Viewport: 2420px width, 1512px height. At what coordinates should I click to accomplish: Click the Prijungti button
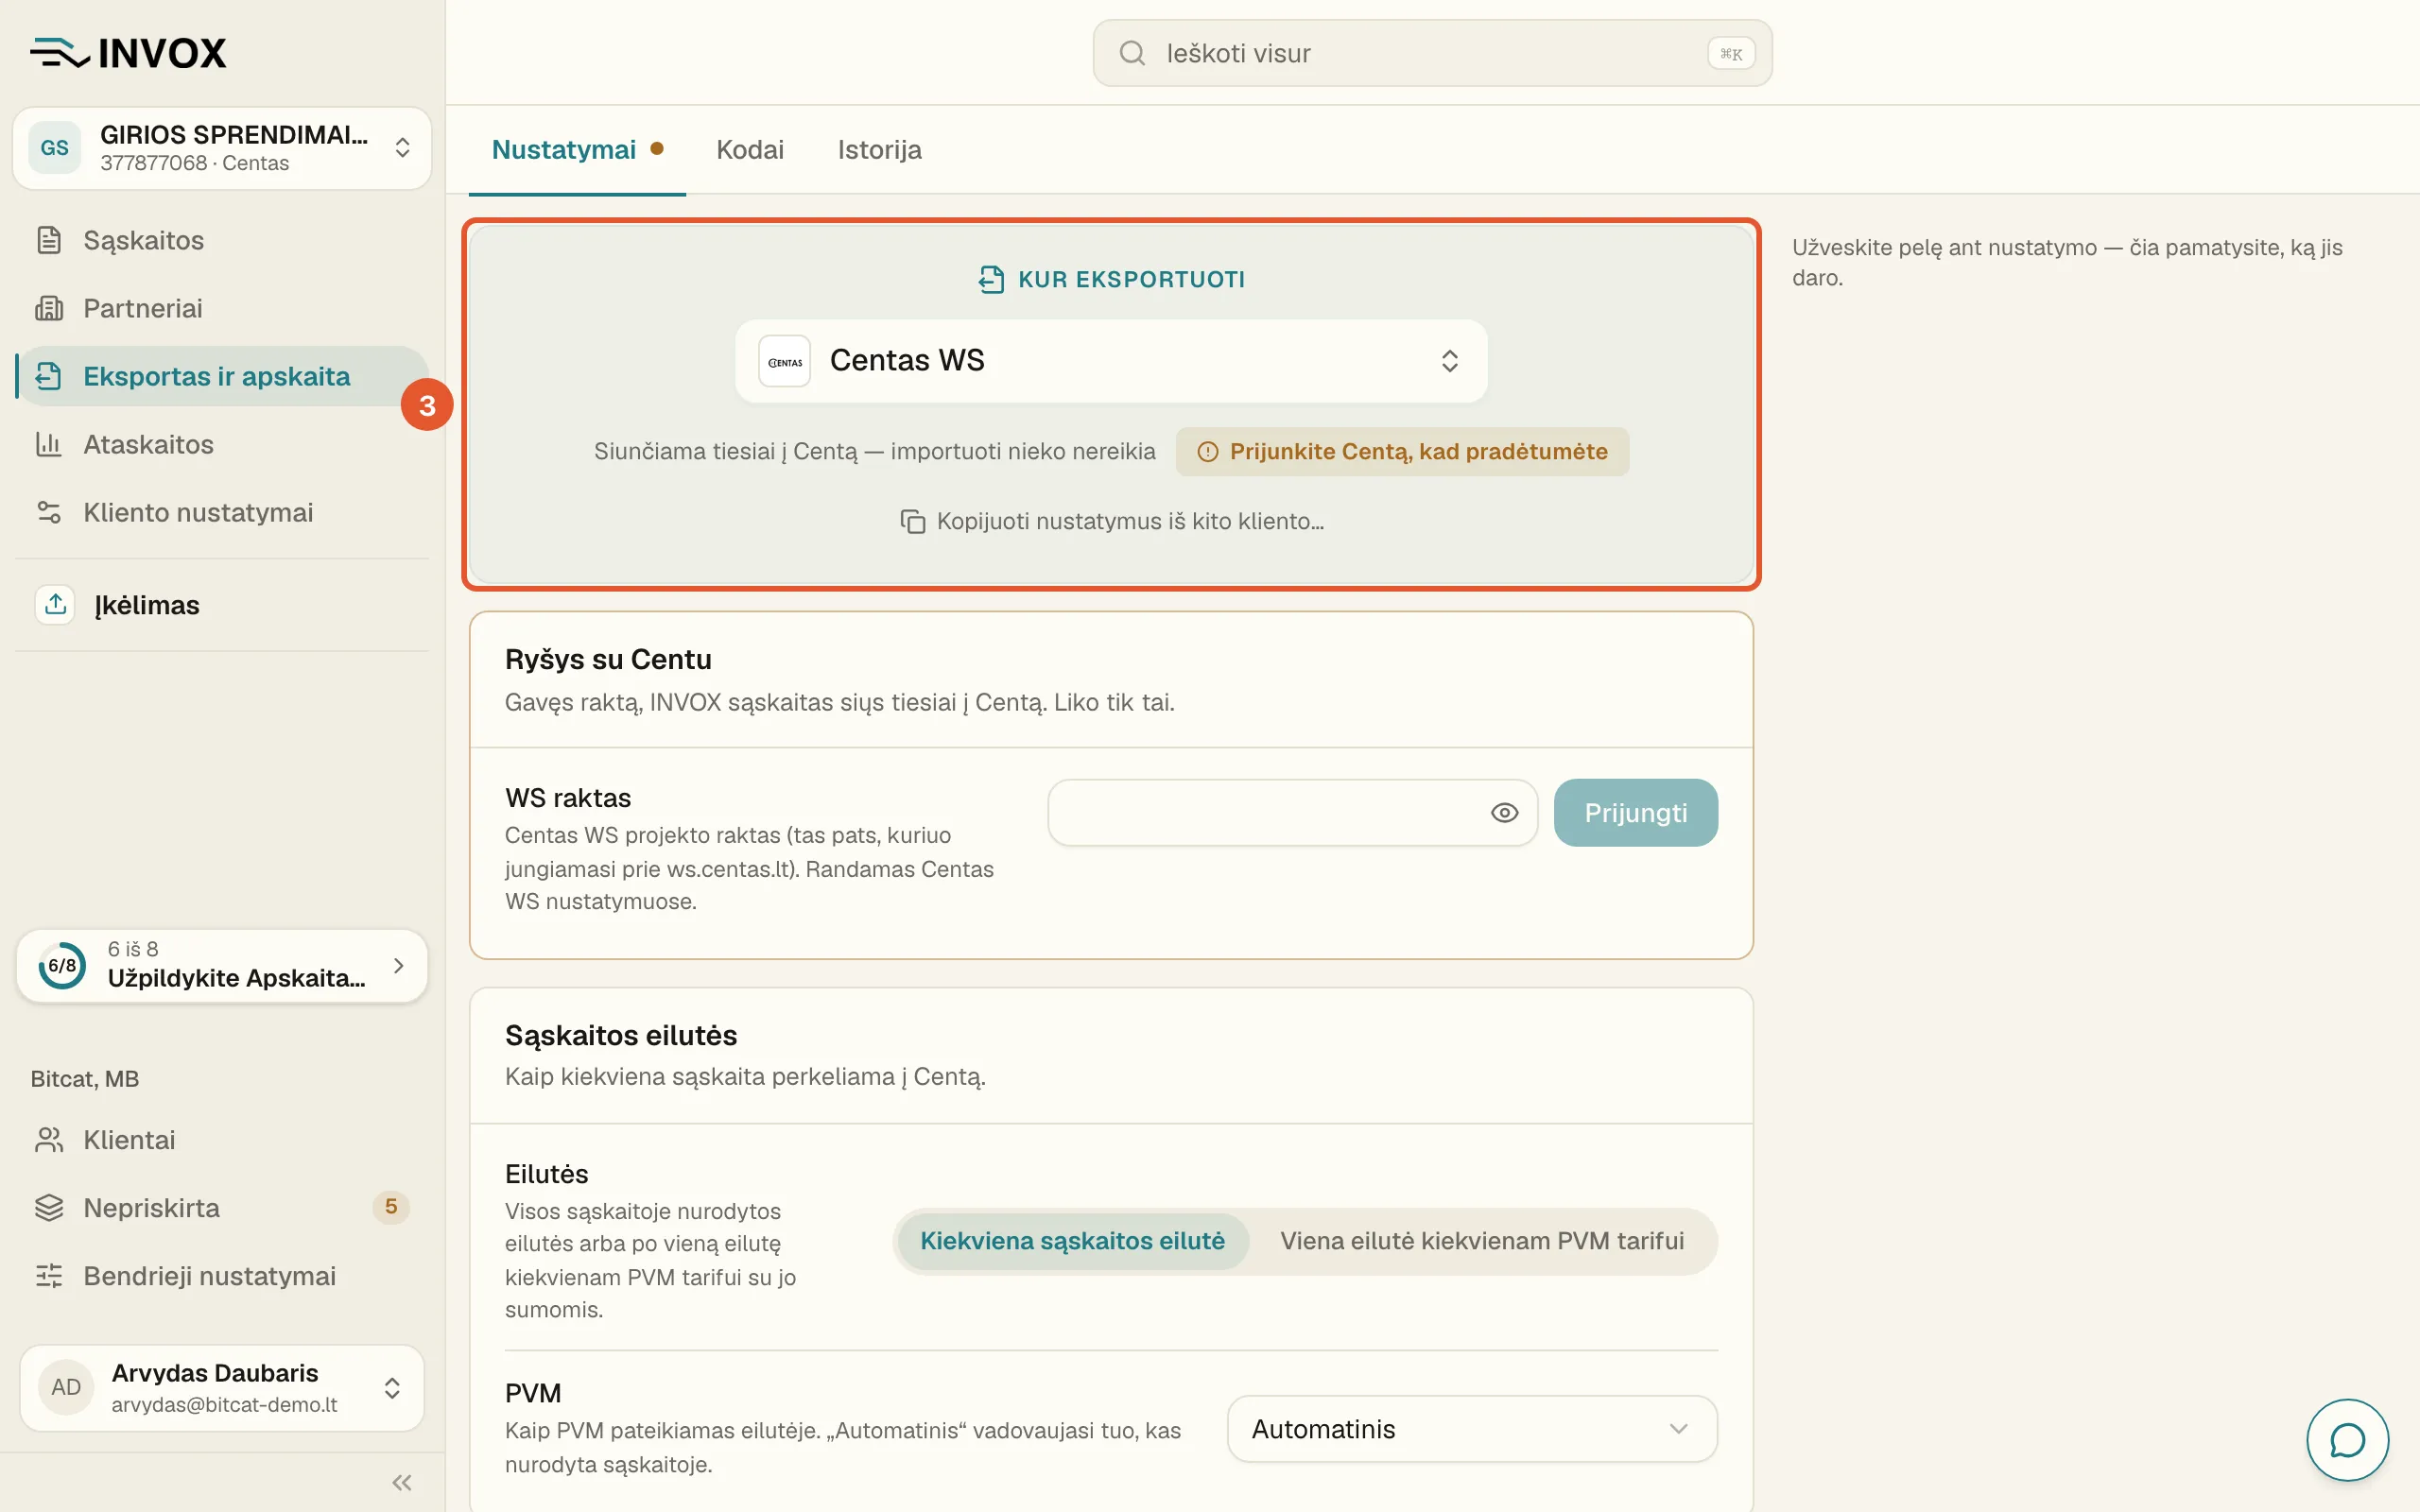(1636, 813)
